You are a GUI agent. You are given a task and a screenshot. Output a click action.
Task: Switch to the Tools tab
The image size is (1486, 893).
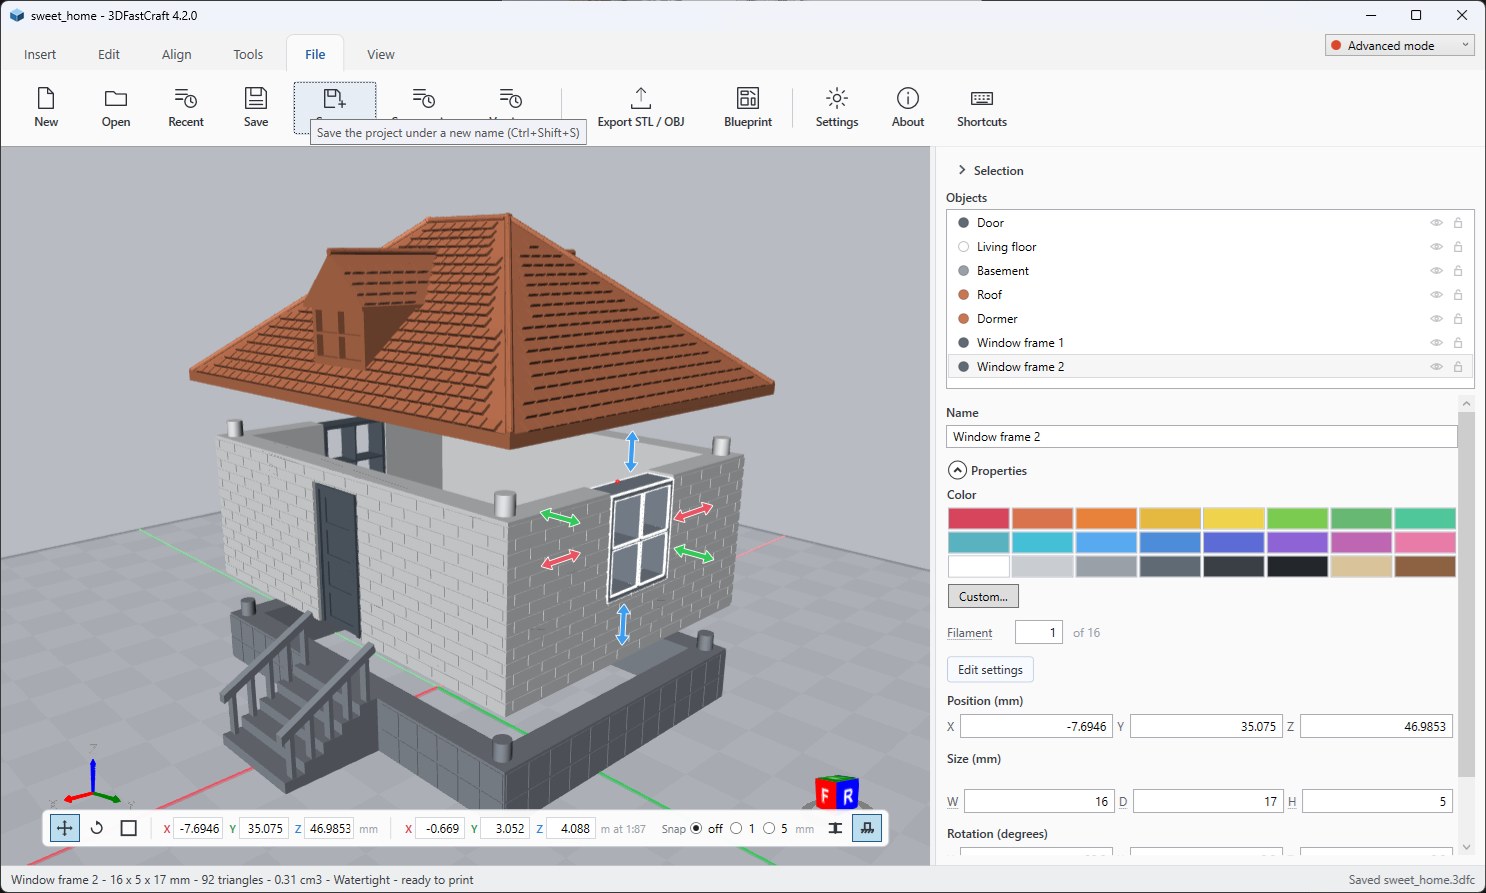(248, 54)
